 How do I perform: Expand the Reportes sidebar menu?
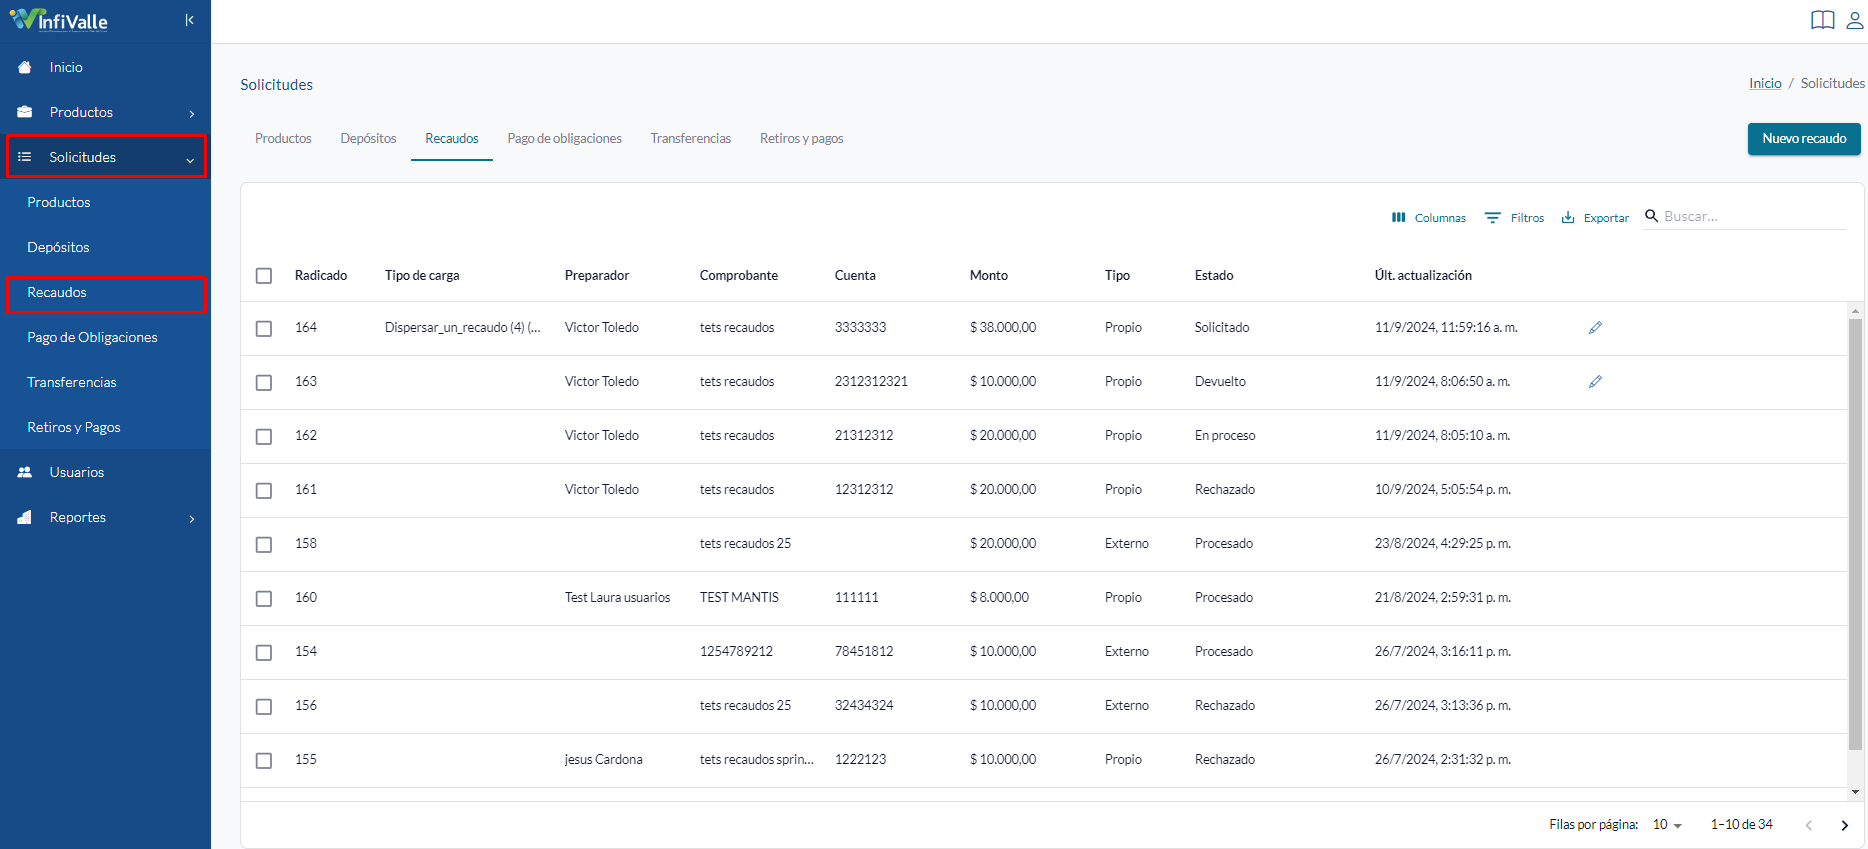point(105,517)
